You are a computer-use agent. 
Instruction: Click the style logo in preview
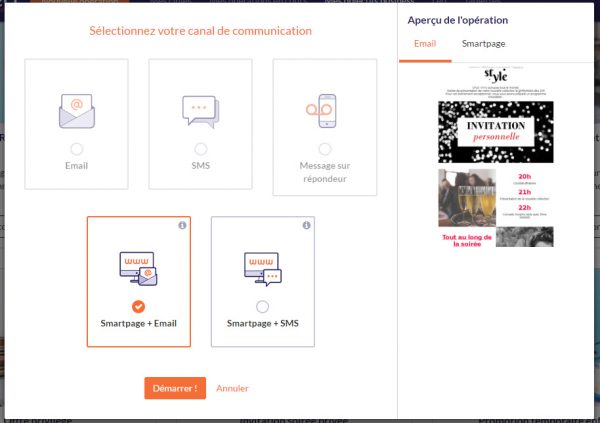click(x=496, y=75)
